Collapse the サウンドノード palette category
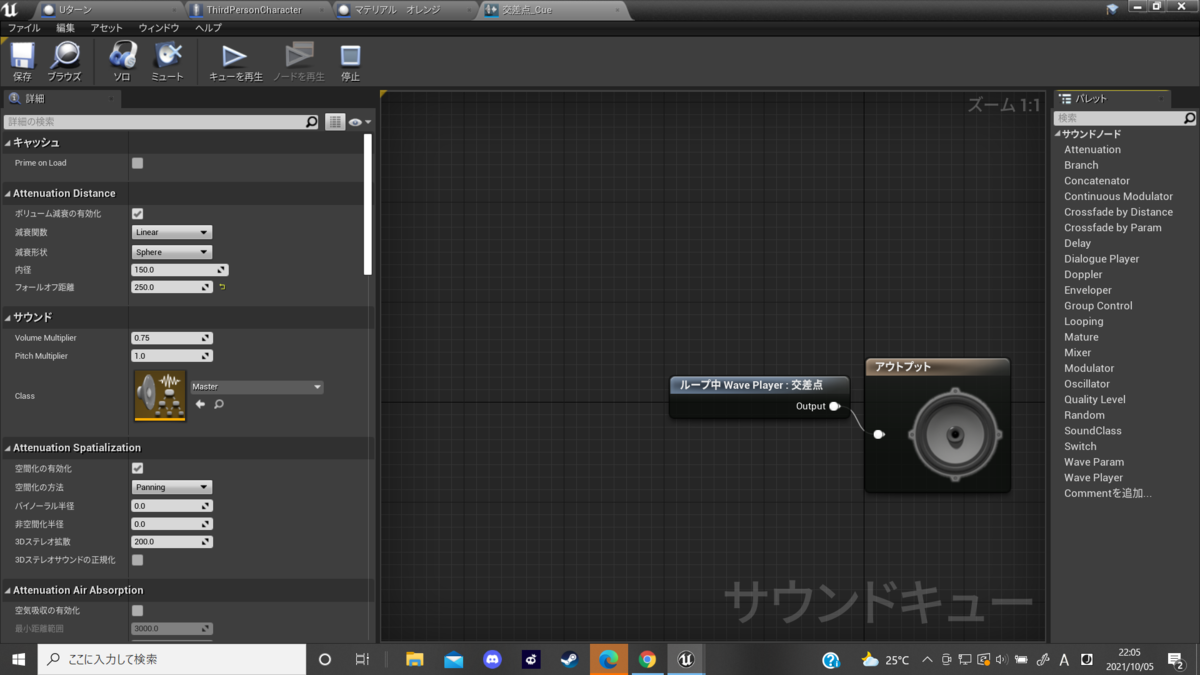Viewport: 1200px width, 675px height. (1057, 134)
